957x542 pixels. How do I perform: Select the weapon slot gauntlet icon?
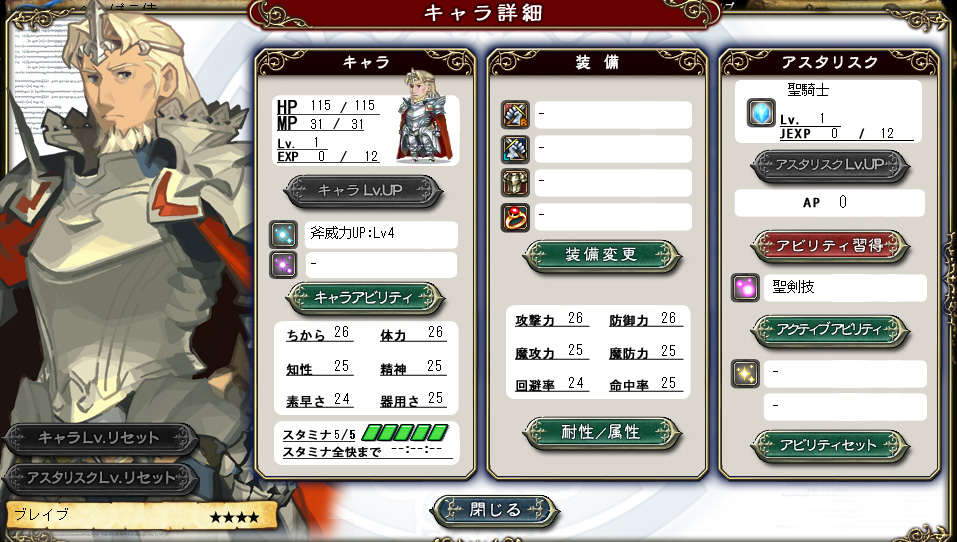point(515,115)
